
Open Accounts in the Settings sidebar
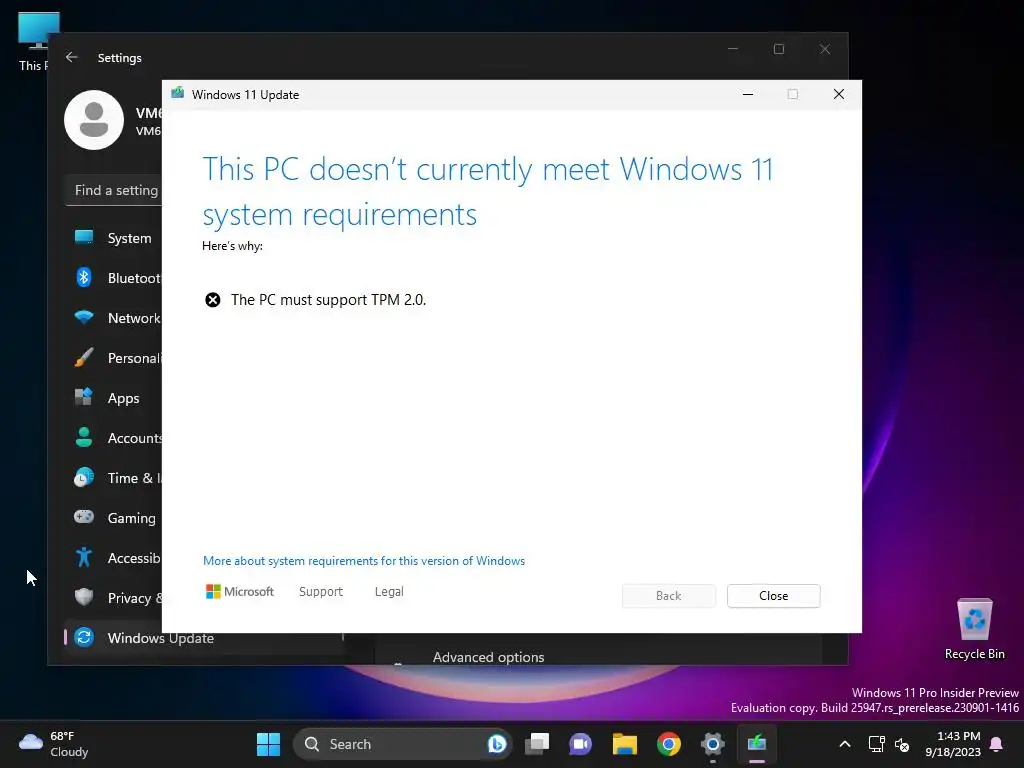pos(112,438)
